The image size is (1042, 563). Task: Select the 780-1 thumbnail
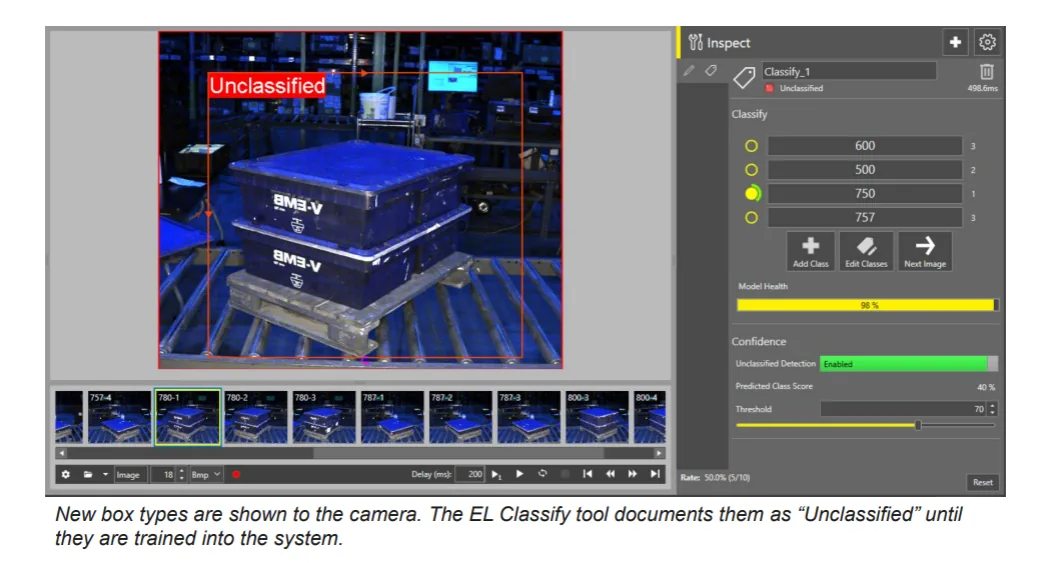point(187,417)
